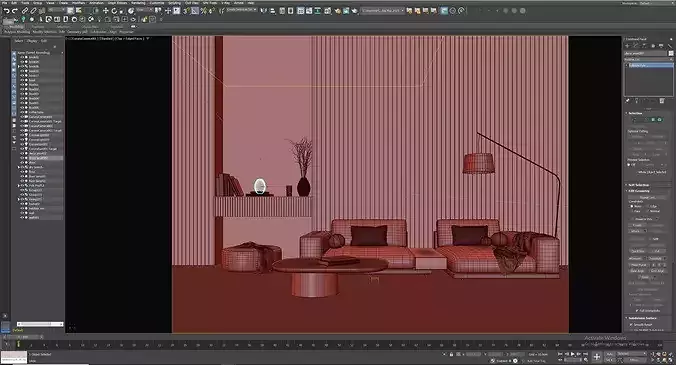The width and height of the screenshot is (676, 365).
Task: Open the Rendered Frame Window icon
Action: pos(346,10)
